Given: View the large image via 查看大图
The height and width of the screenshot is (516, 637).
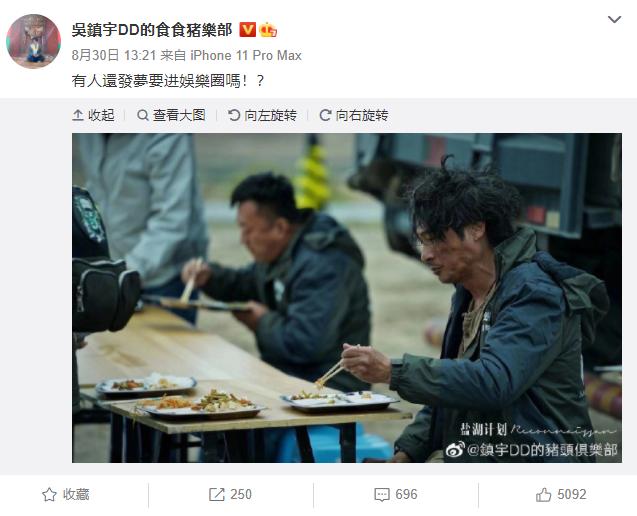Looking at the screenshot, I should pyautogui.click(x=171, y=115).
